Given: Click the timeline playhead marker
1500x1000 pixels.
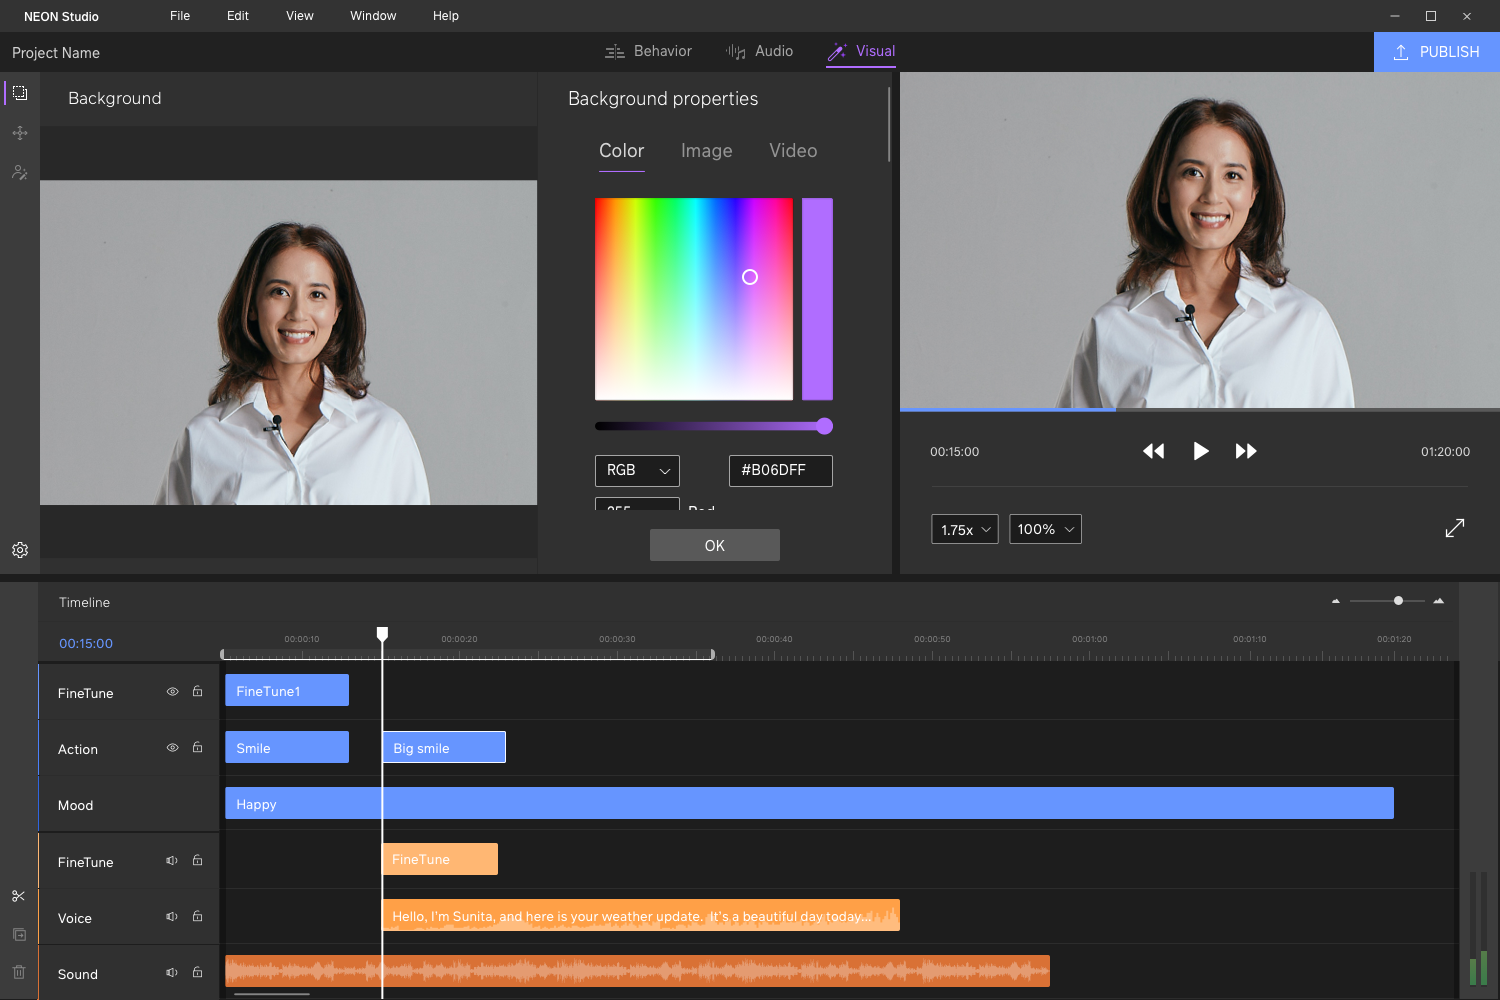Looking at the screenshot, I should pos(382,634).
